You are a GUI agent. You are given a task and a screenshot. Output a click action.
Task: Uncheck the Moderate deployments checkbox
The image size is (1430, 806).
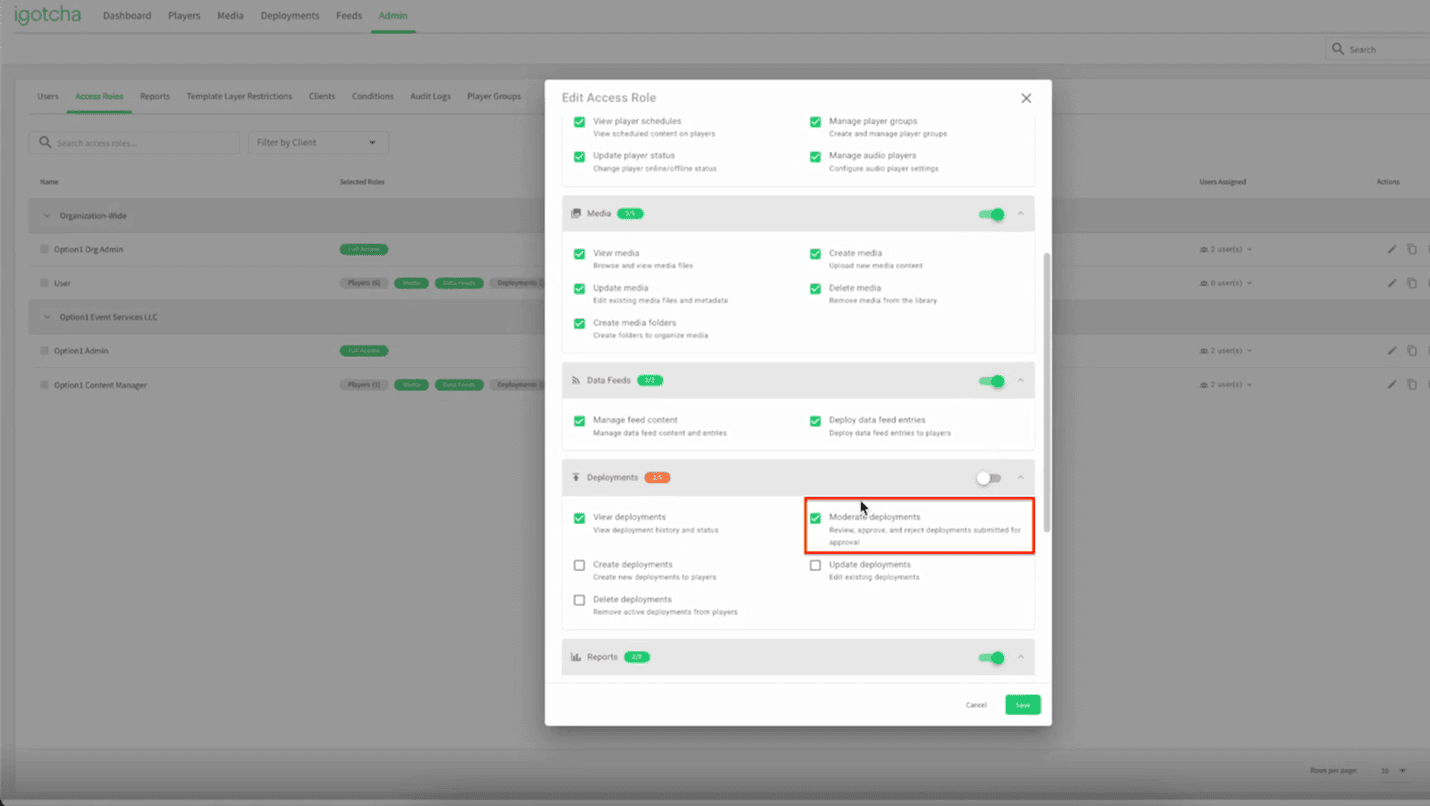point(815,518)
